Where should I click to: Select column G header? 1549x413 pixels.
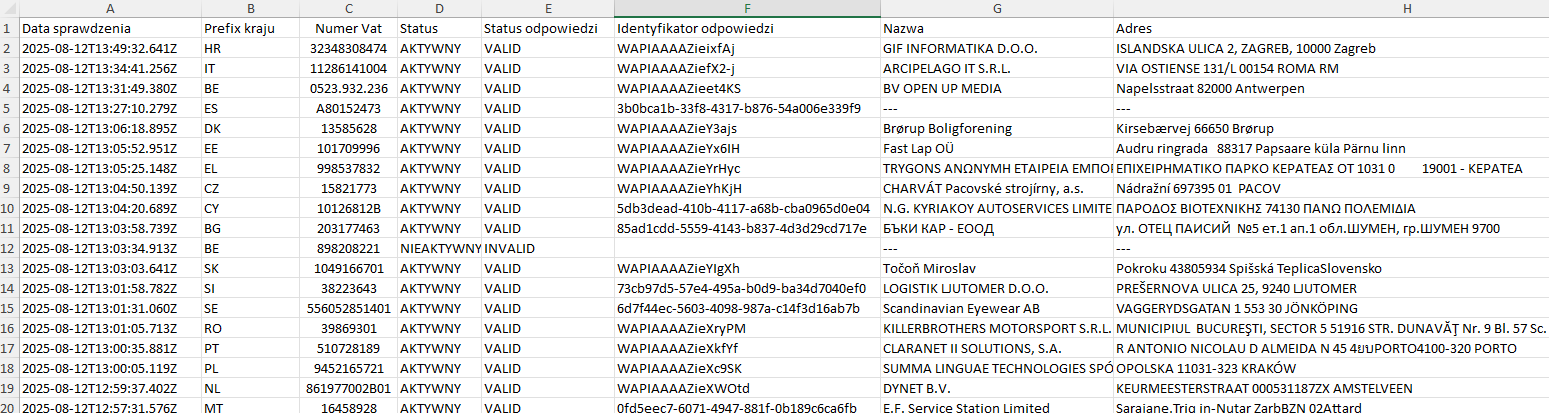[x=996, y=8]
